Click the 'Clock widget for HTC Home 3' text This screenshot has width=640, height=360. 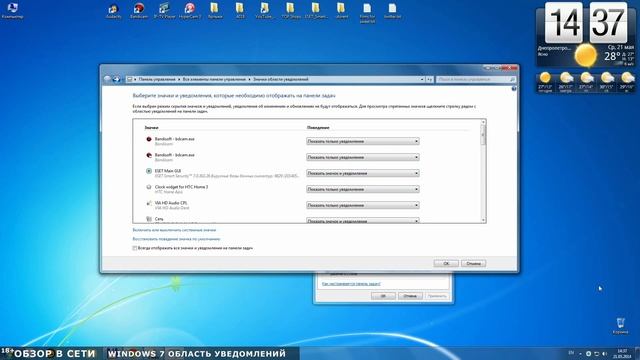(181, 187)
